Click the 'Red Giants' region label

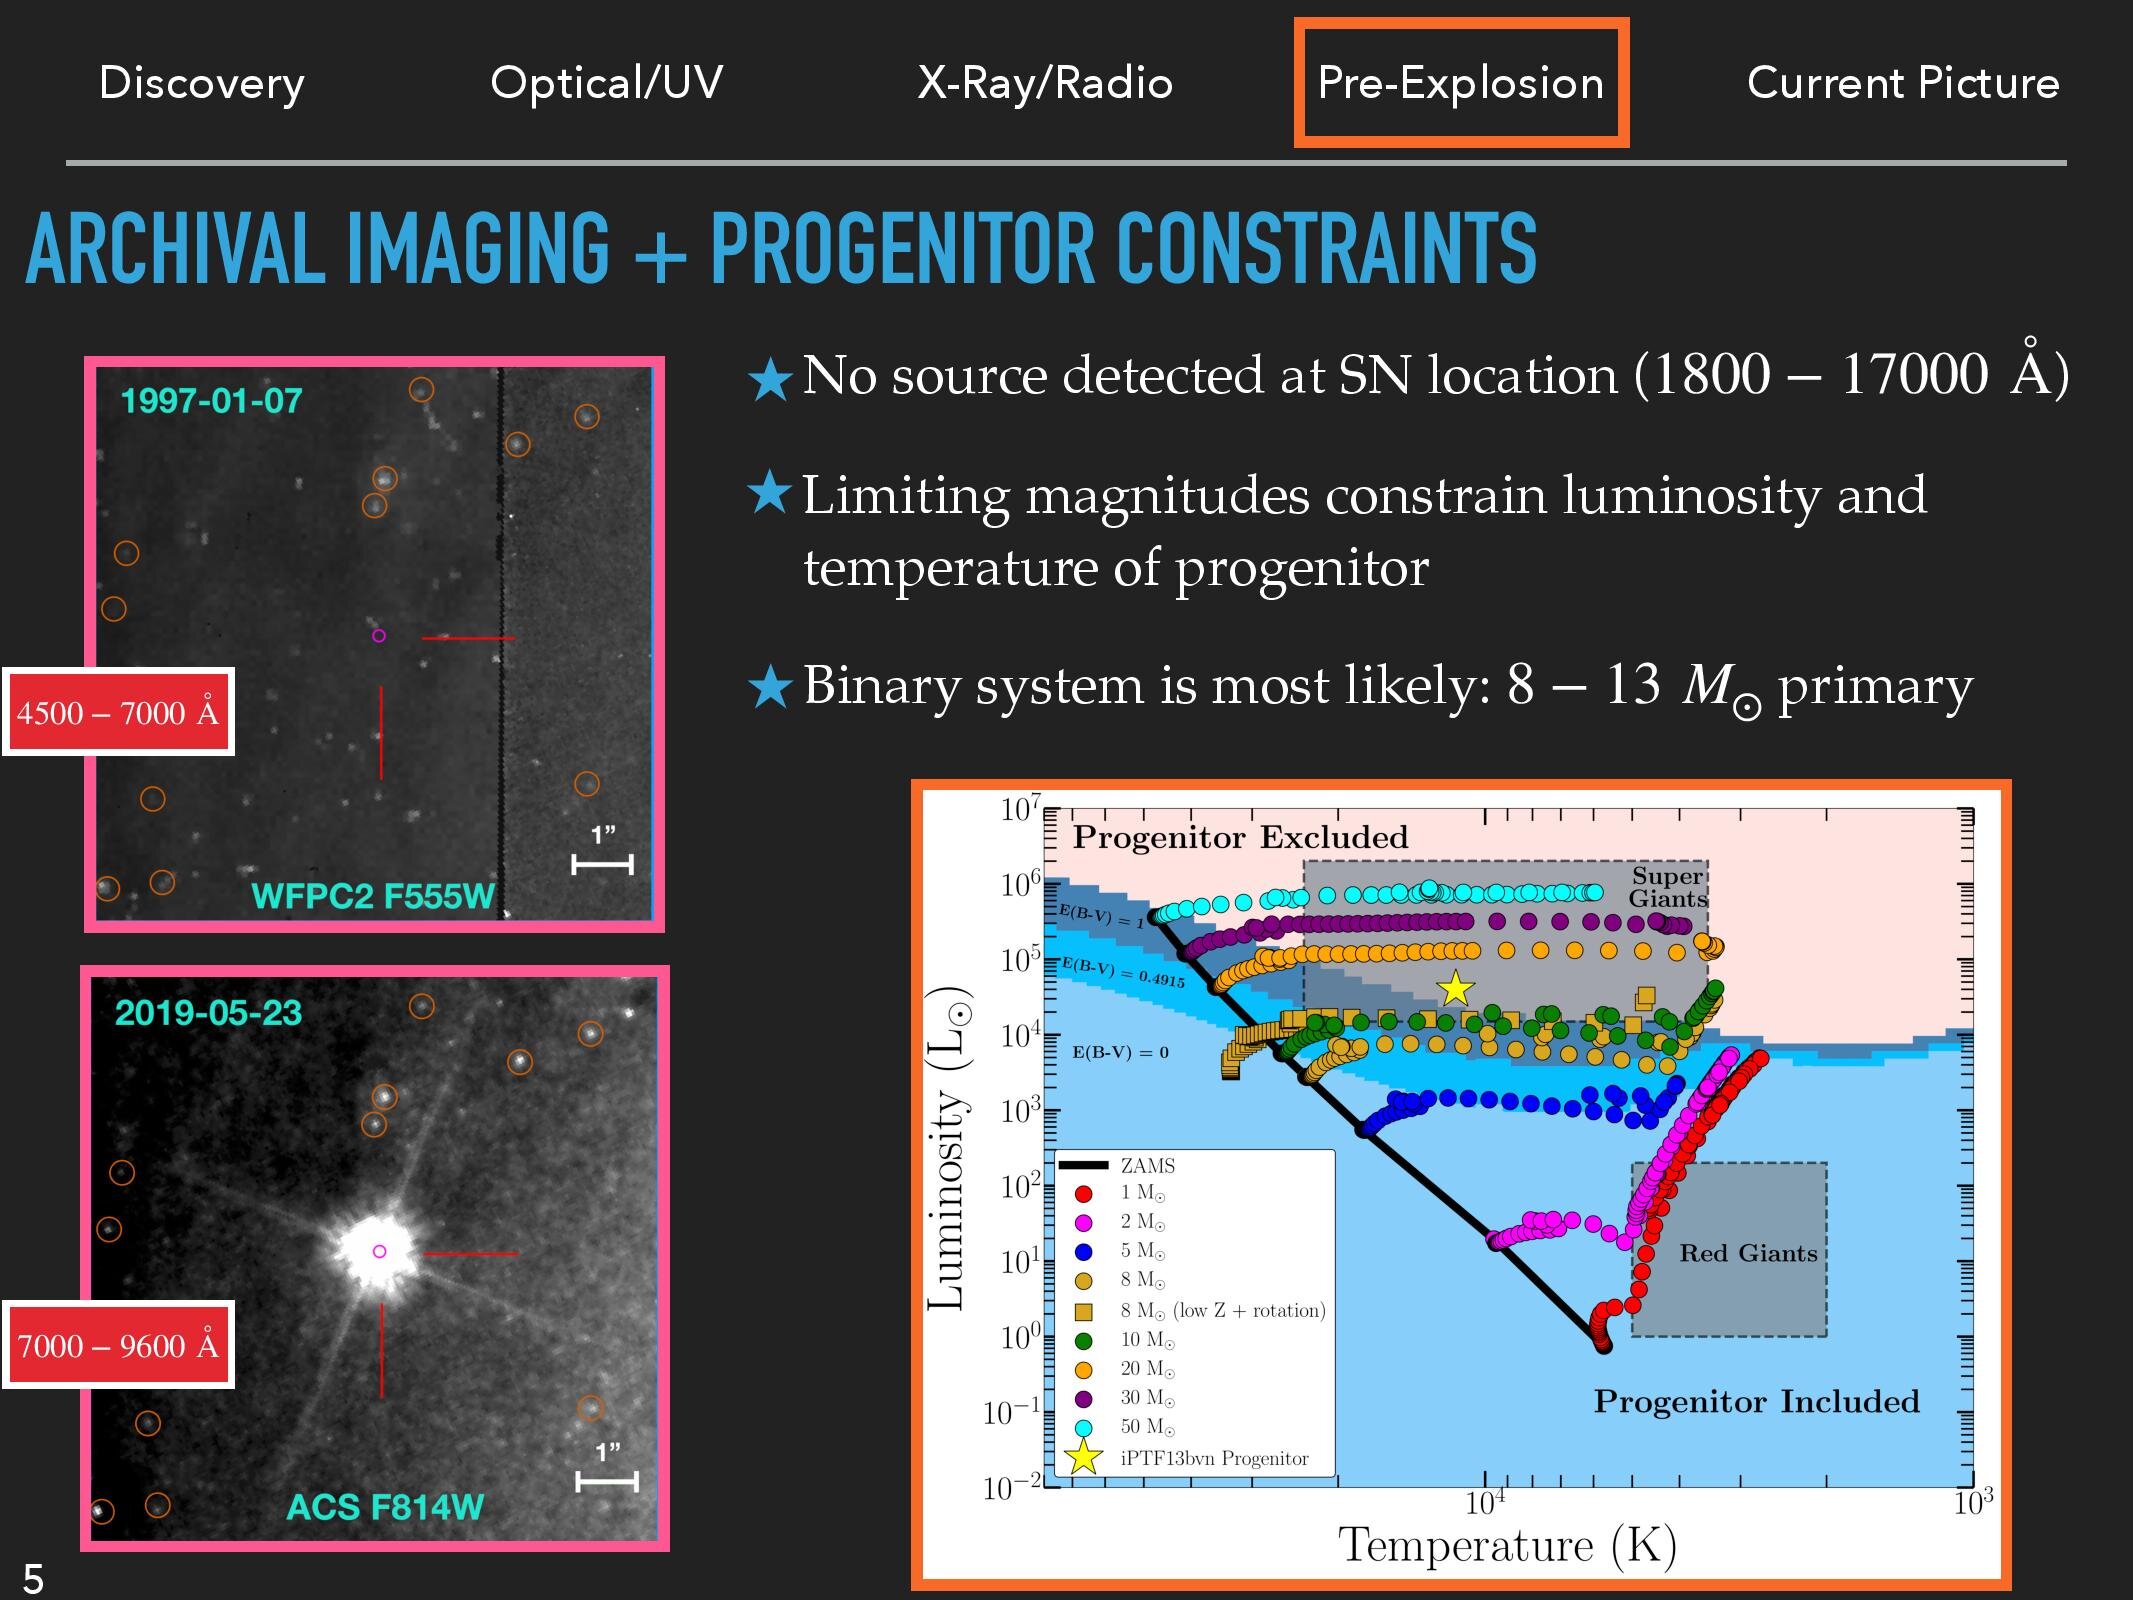[x=1748, y=1253]
